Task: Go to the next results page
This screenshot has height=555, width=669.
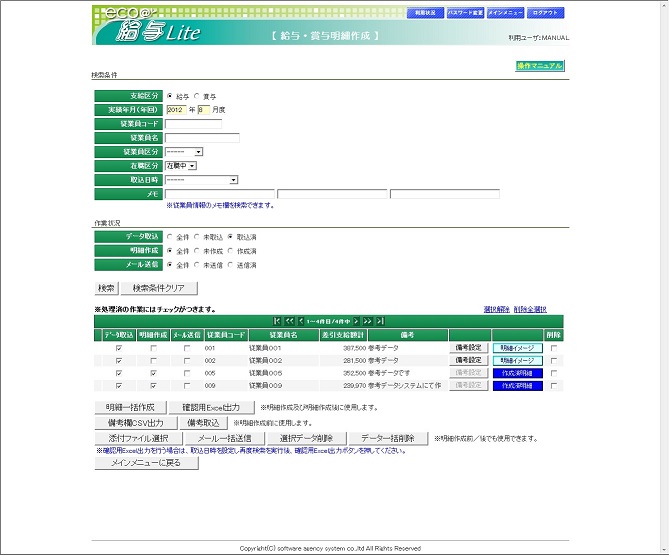Action: [x=356, y=321]
